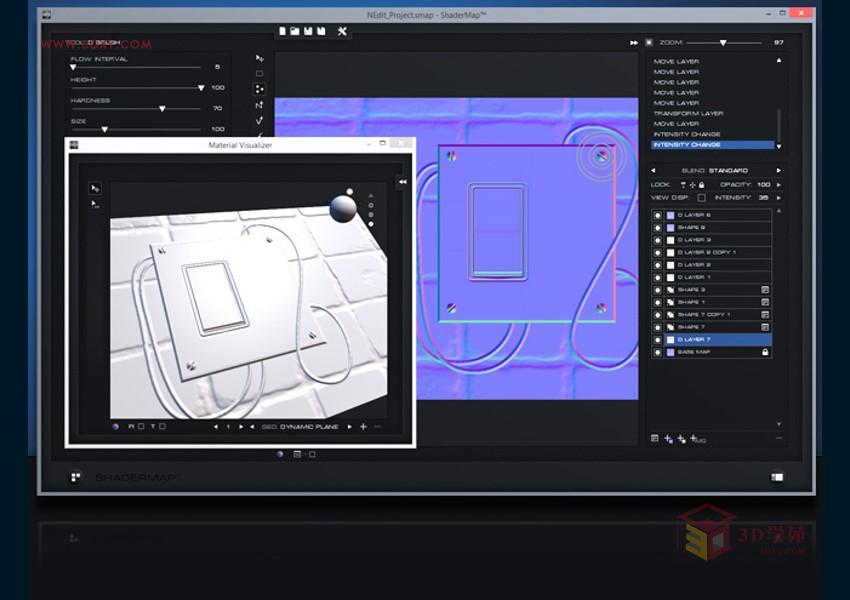
Task: Toggle visibility of Base Map layer
Action: tap(657, 352)
